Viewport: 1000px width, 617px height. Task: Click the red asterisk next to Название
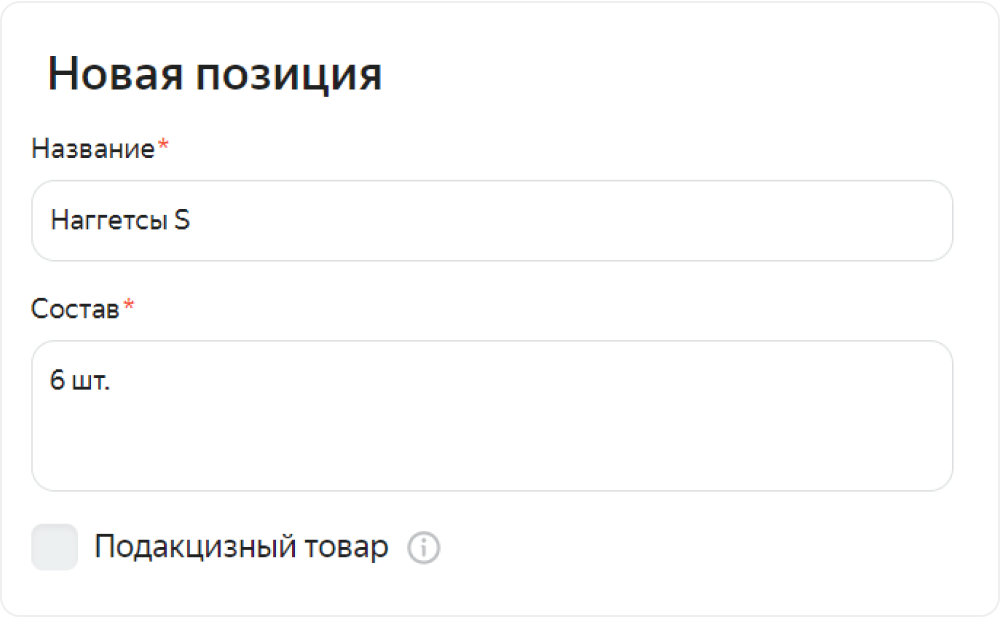[x=163, y=145]
